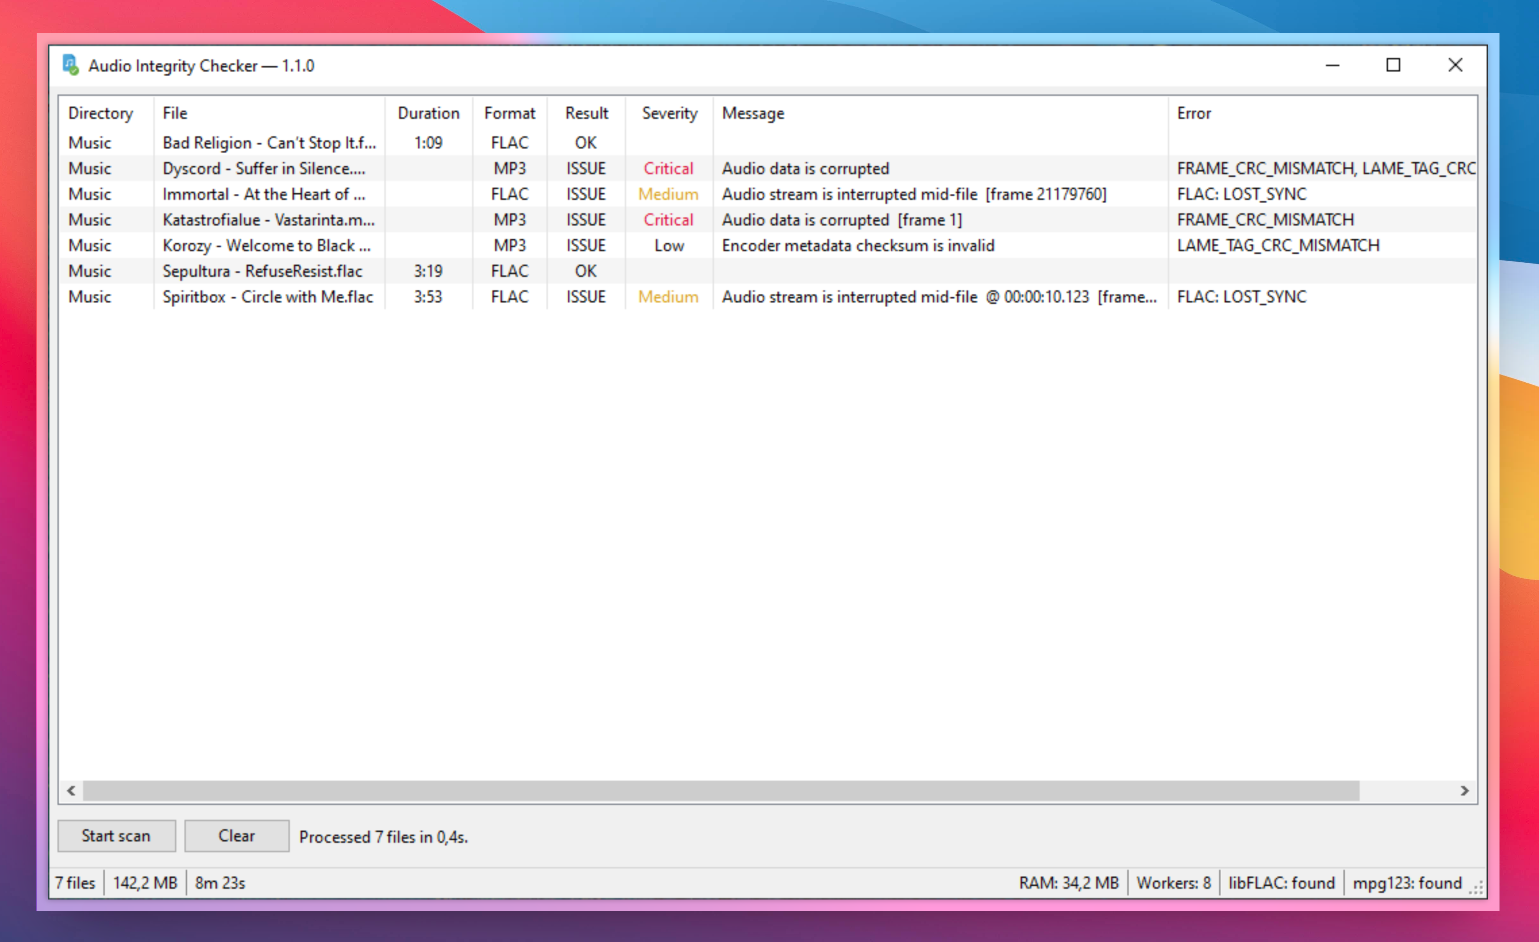Click the Medium severity for Immortal row
1539x942 pixels.
[x=668, y=194]
